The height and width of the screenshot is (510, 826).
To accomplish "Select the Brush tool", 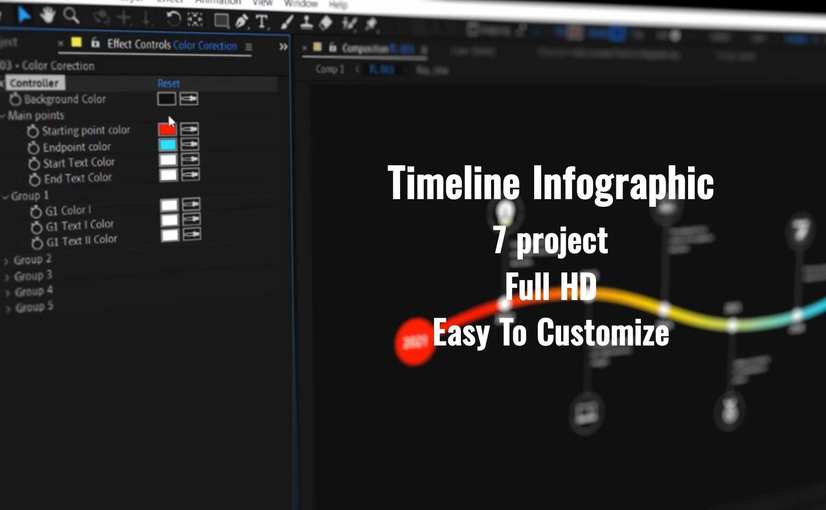I will point(287,22).
